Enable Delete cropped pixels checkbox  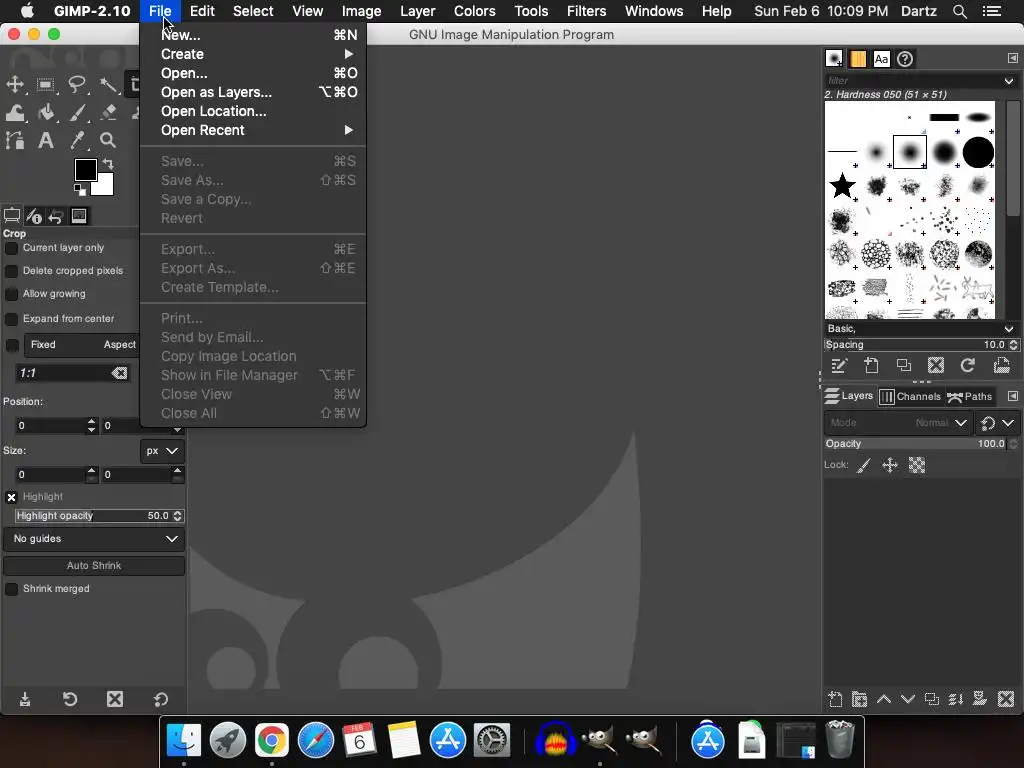11,271
